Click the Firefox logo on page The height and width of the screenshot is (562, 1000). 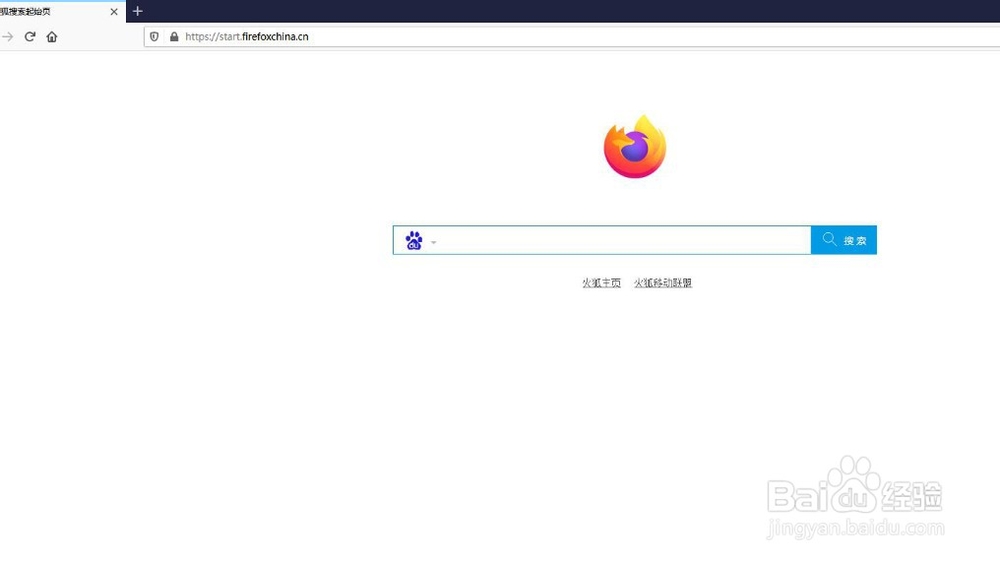635,147
